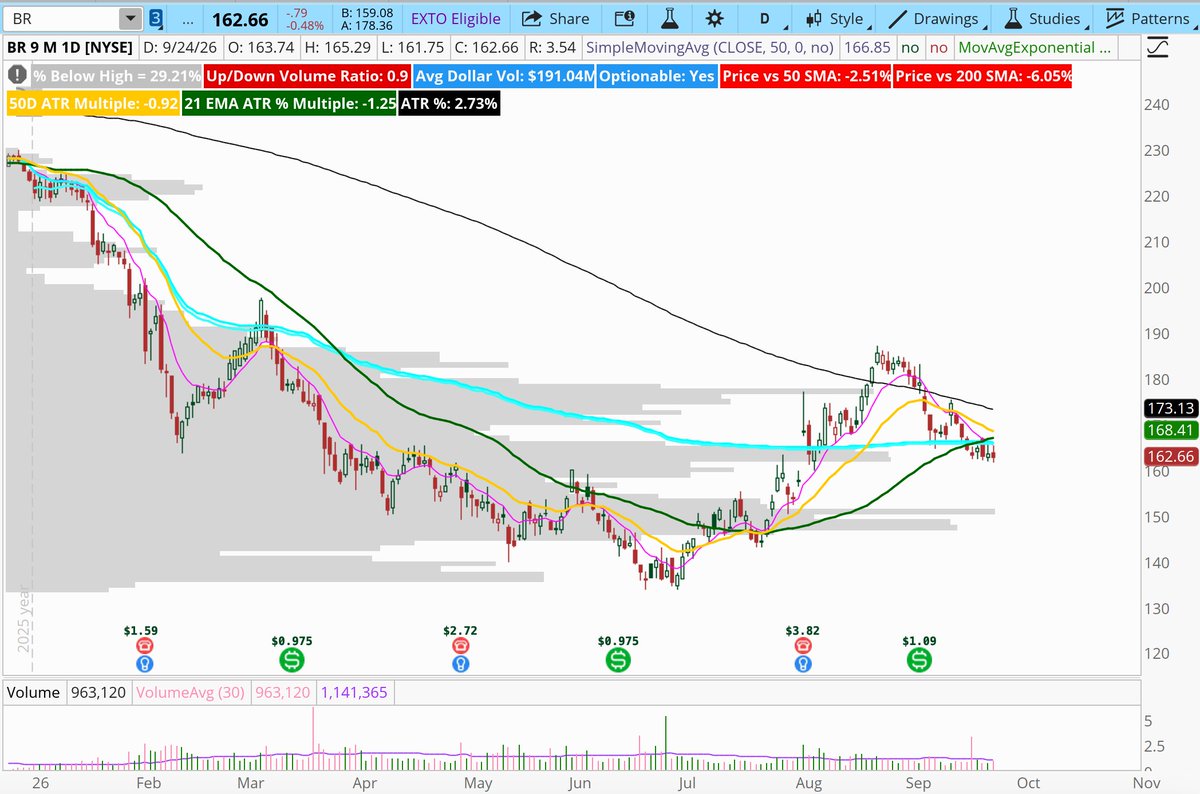Click the $1.09 dividend icon
Image resolution: width=1200 pixels, height=794 pixels.
[x=919, y=660]
